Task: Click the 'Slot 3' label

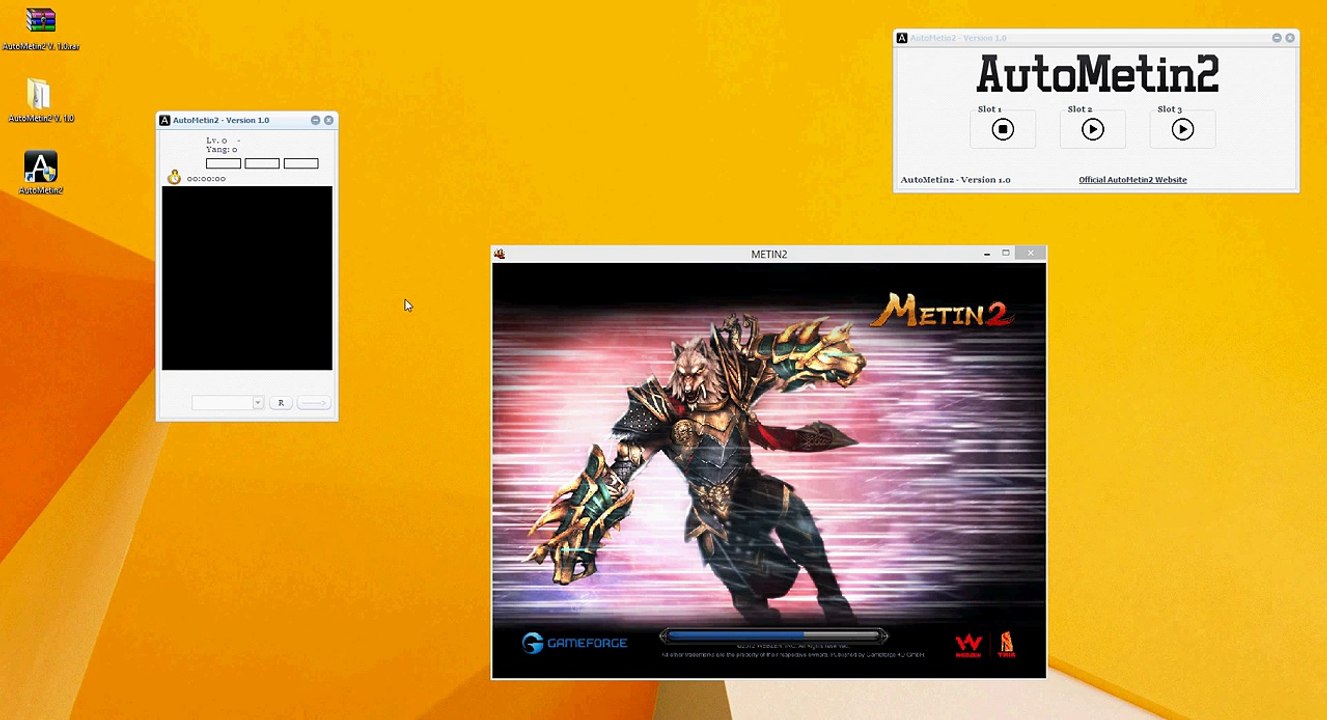Action: [1169, 109]
